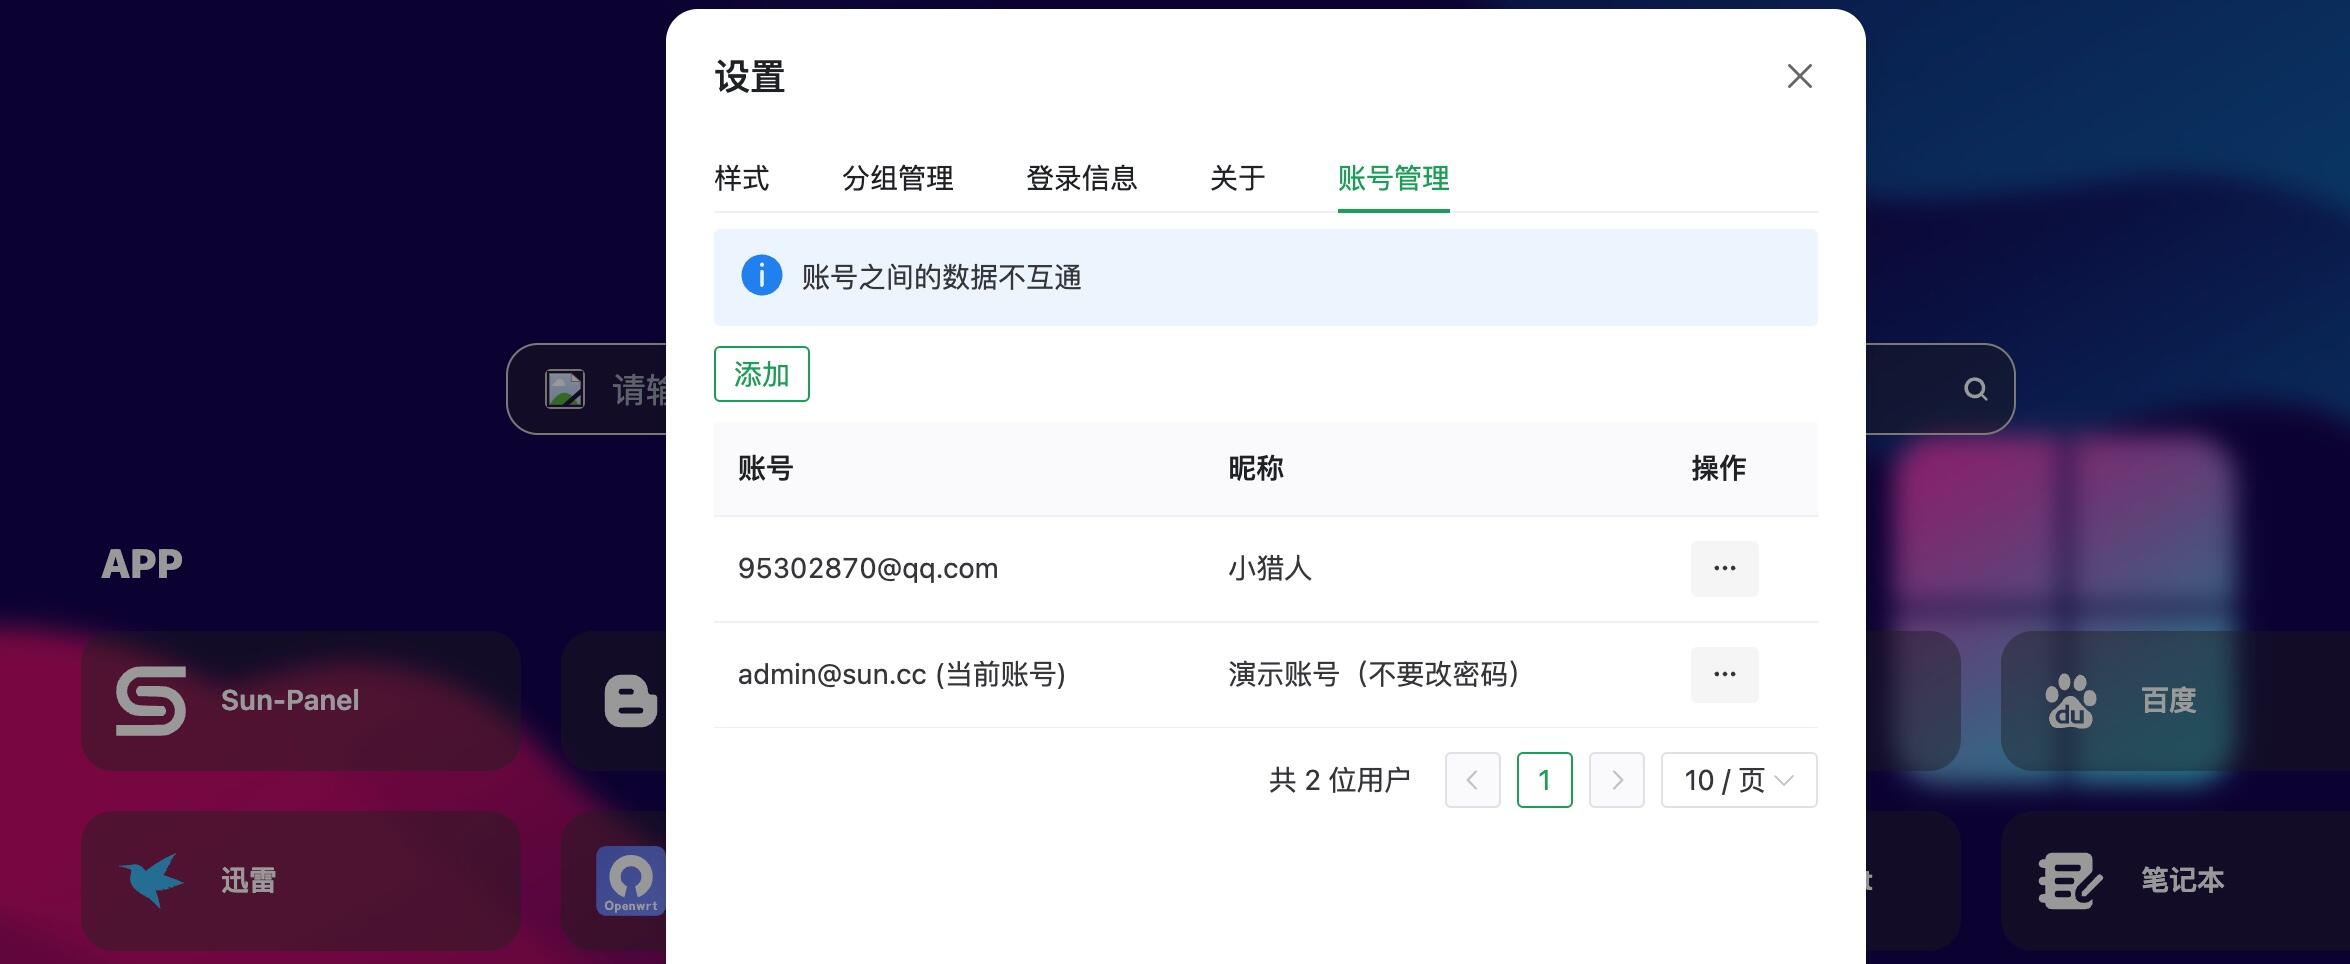The image size is (2350, 964).
Task: Click the 添加 button
Action: [762, 374]
